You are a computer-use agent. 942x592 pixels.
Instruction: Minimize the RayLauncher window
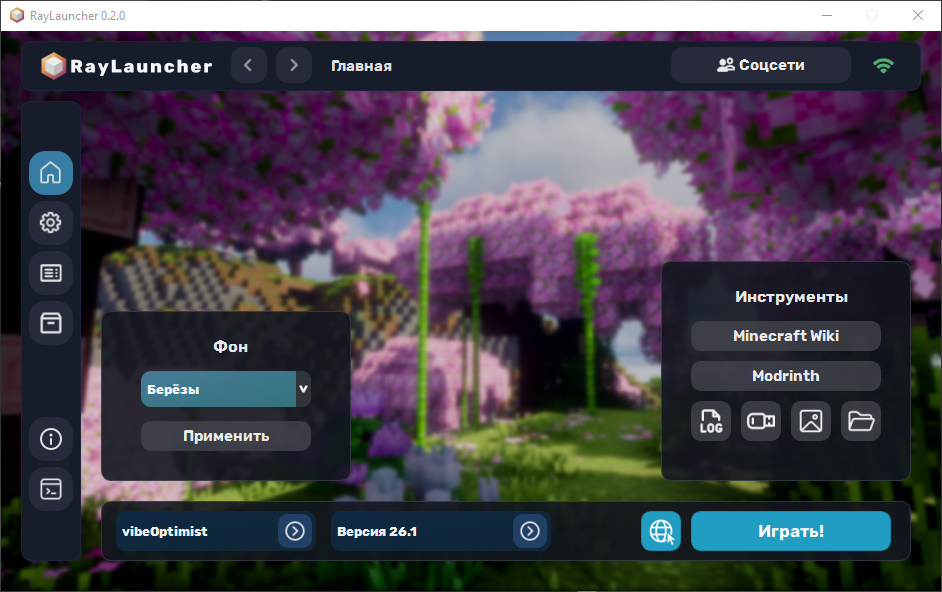[827, 16]
